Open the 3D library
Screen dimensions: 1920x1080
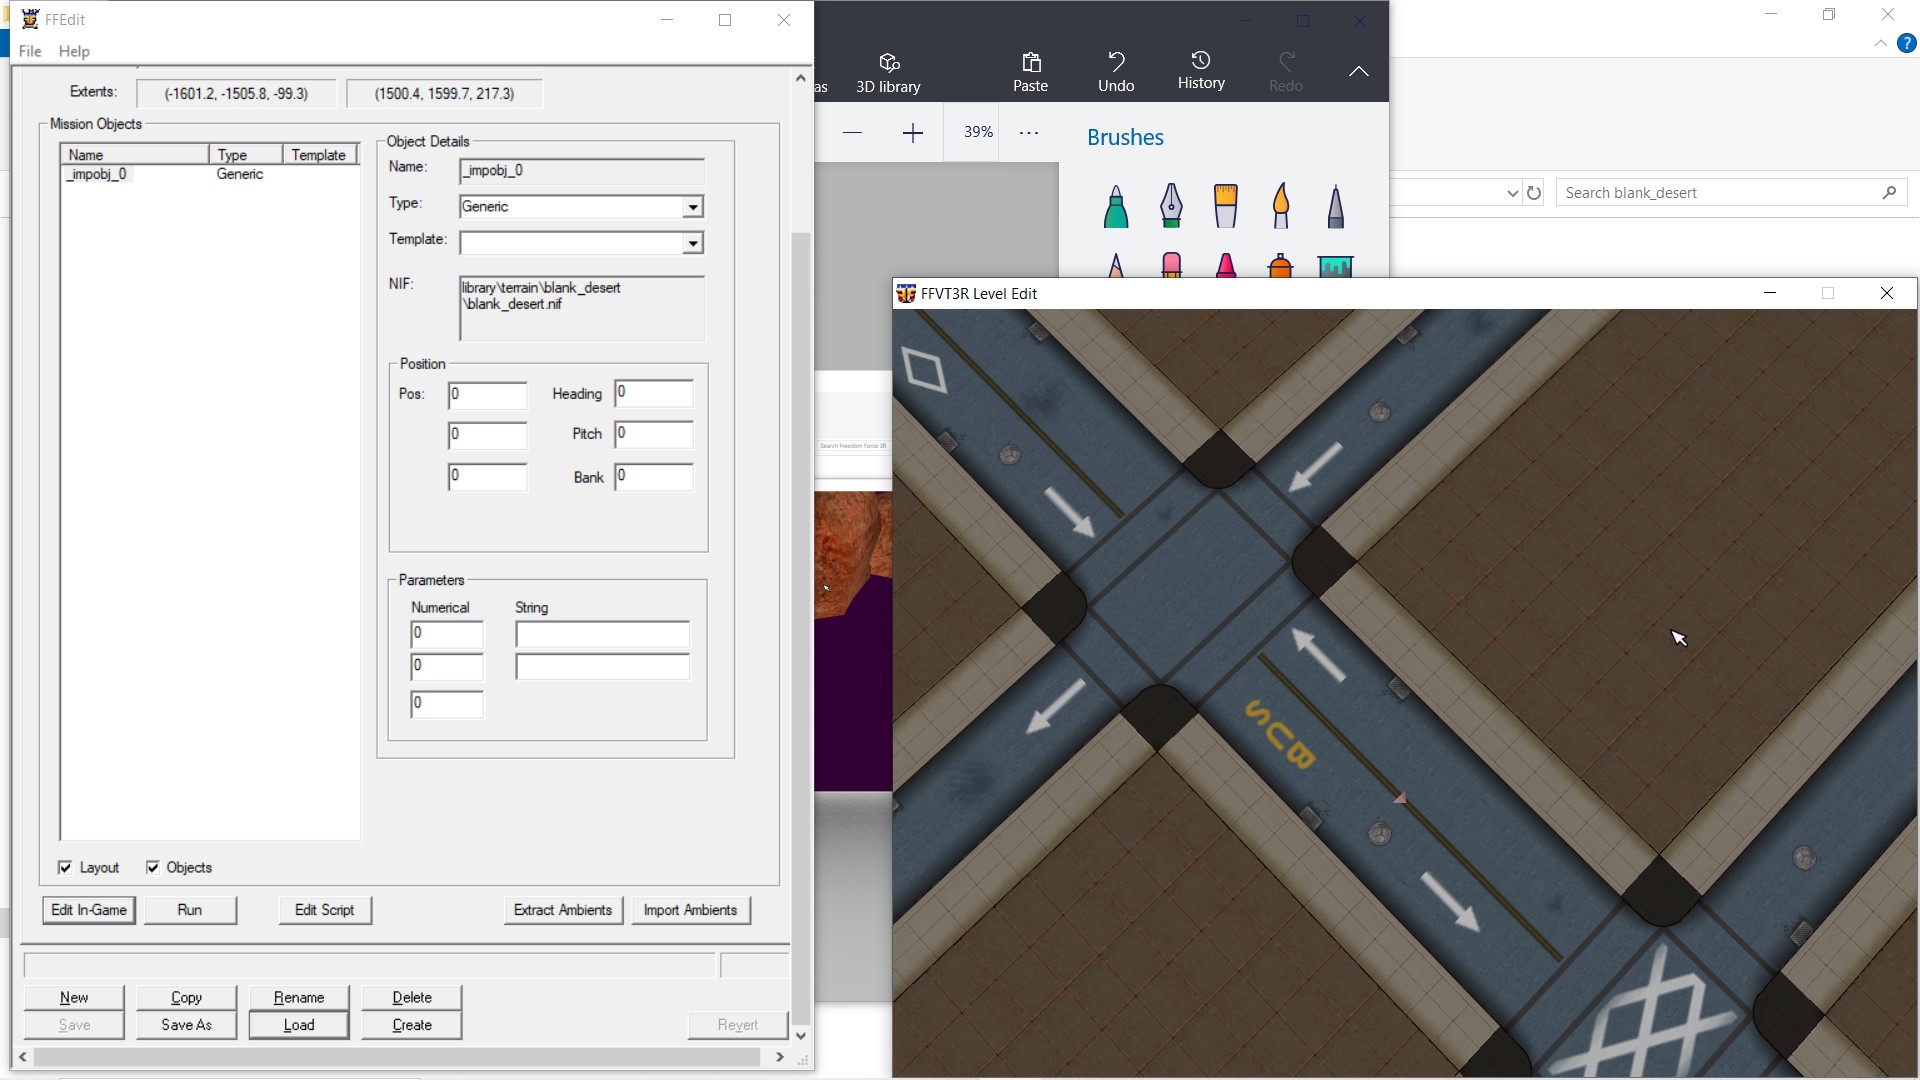(888, 73)
